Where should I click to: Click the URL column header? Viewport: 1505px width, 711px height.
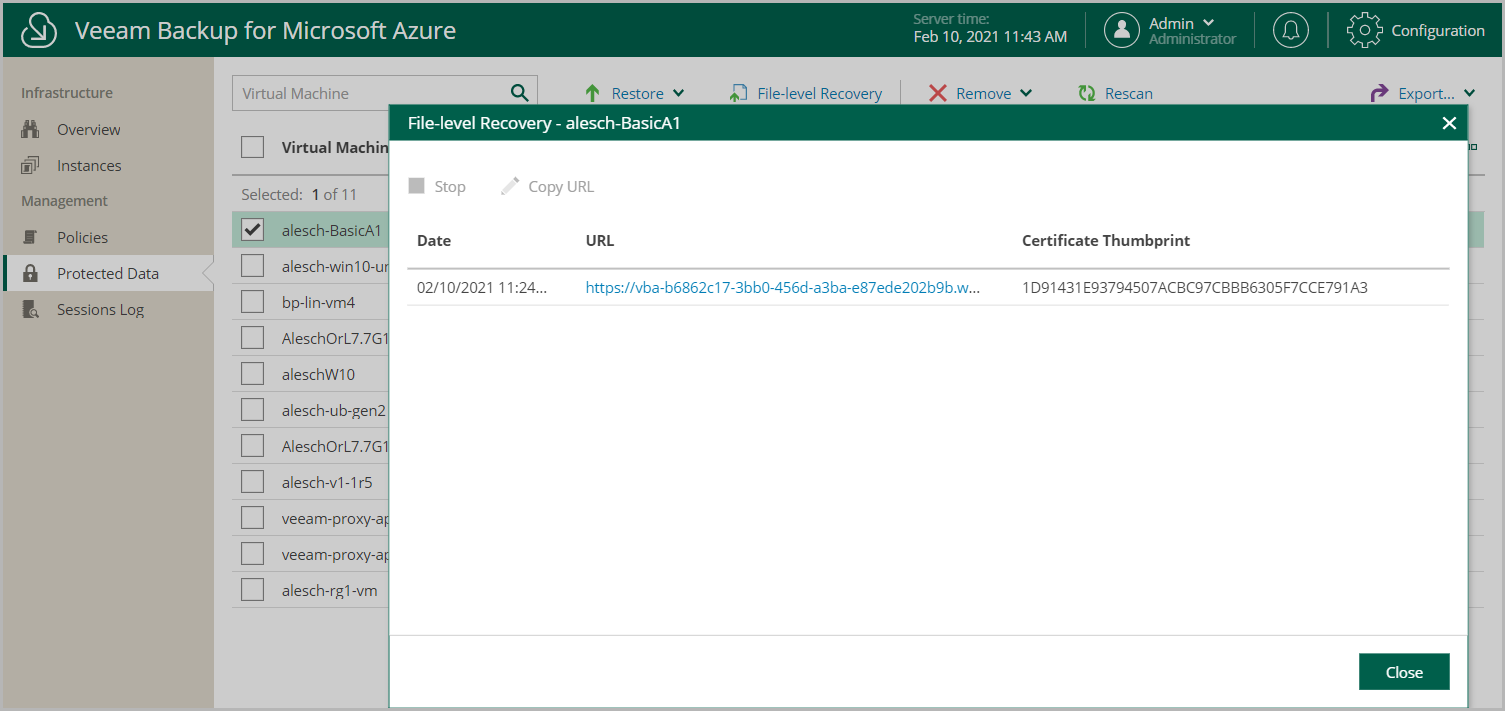pyautogui.click(x=600, y=240)
